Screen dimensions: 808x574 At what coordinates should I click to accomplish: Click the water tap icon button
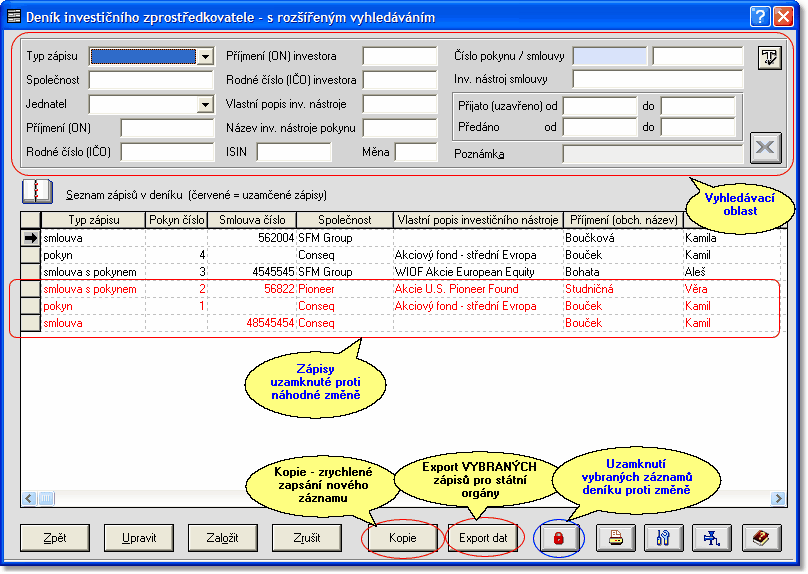[713, 538]
